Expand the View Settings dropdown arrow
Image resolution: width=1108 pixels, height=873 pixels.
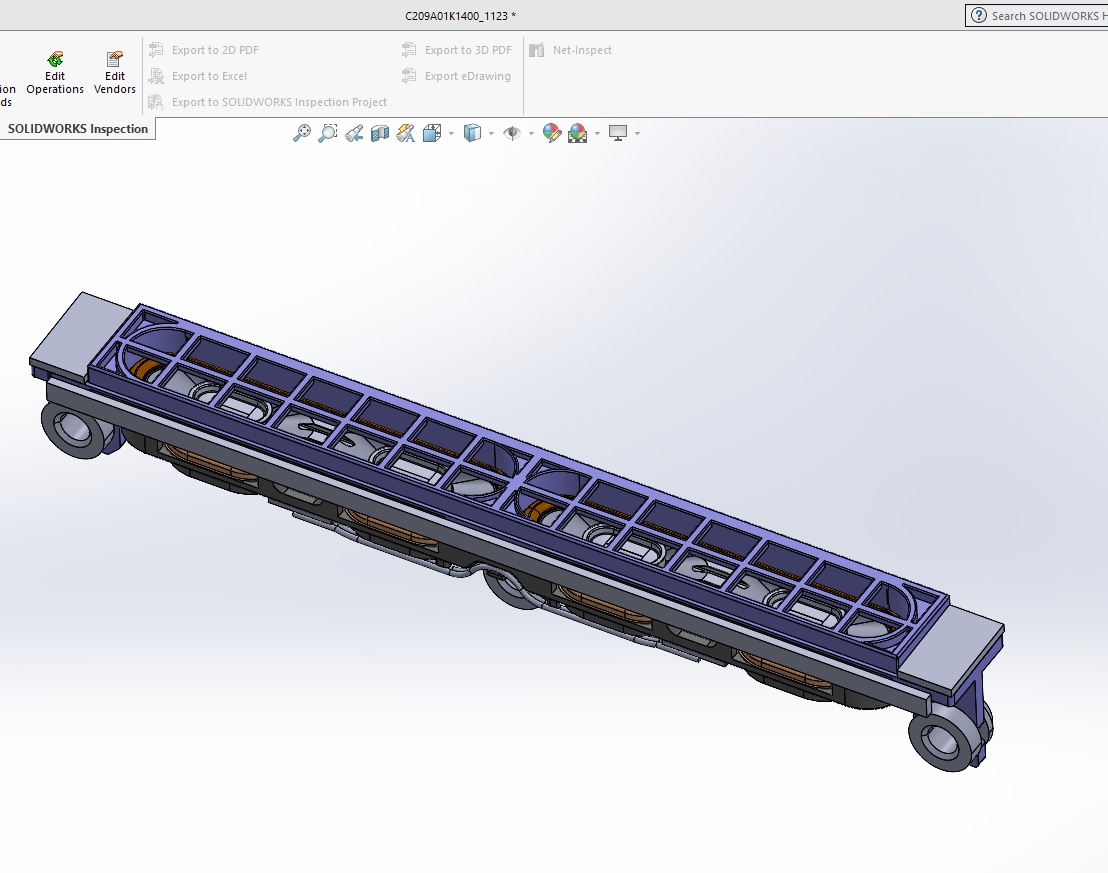[x=637, y=134]
